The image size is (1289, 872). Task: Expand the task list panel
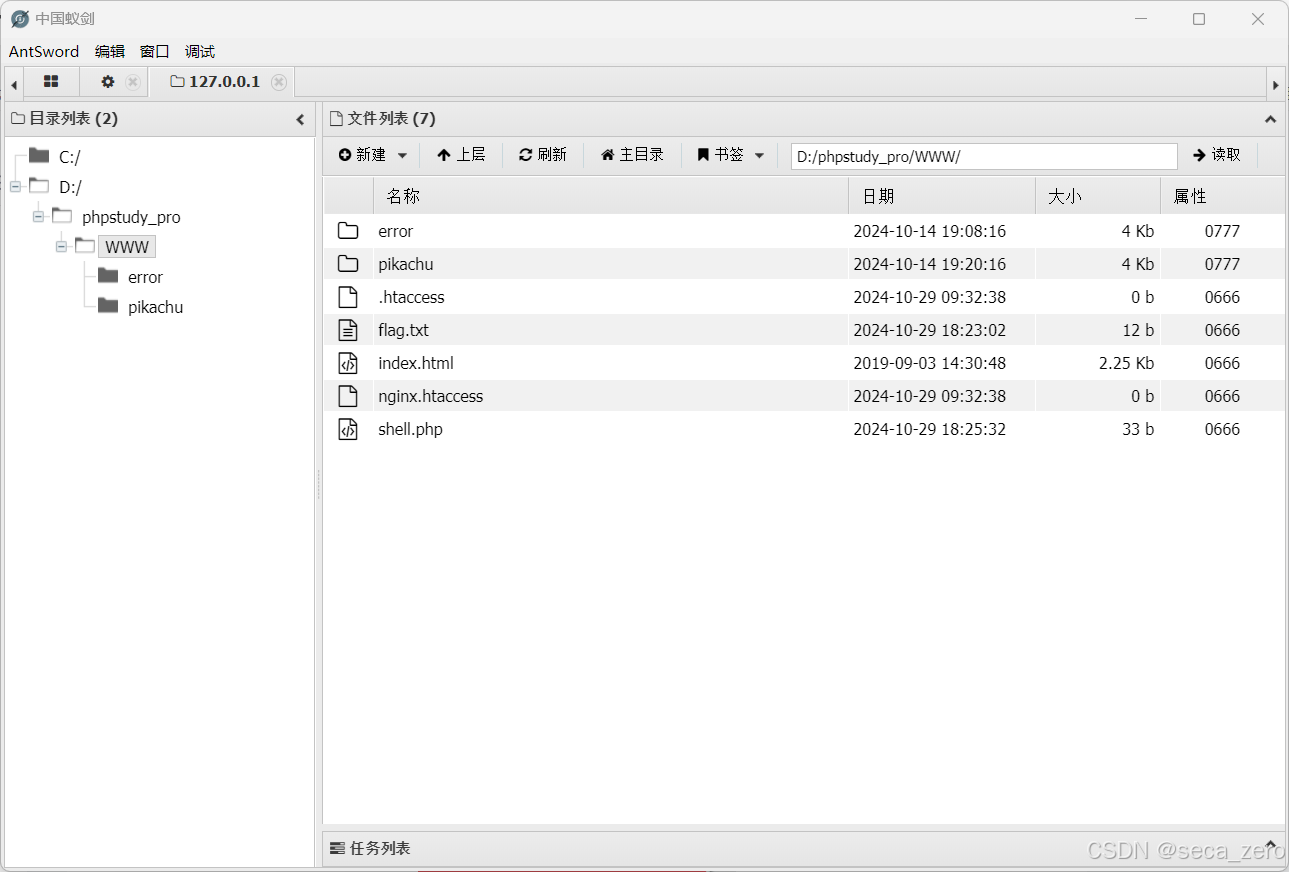click(x=1270, y=846)
